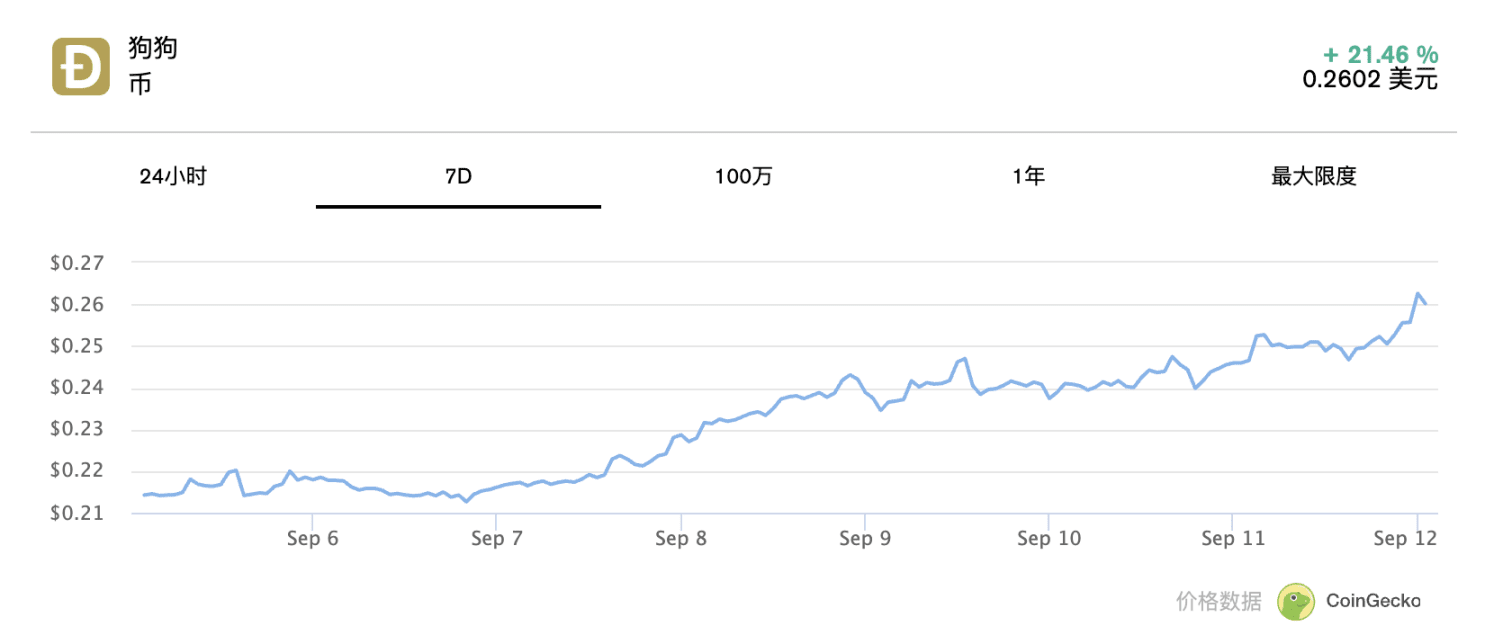Click the 狗狗币 coin name
1503x635 pixels.
pyautogui.click(x=152, y=66)
